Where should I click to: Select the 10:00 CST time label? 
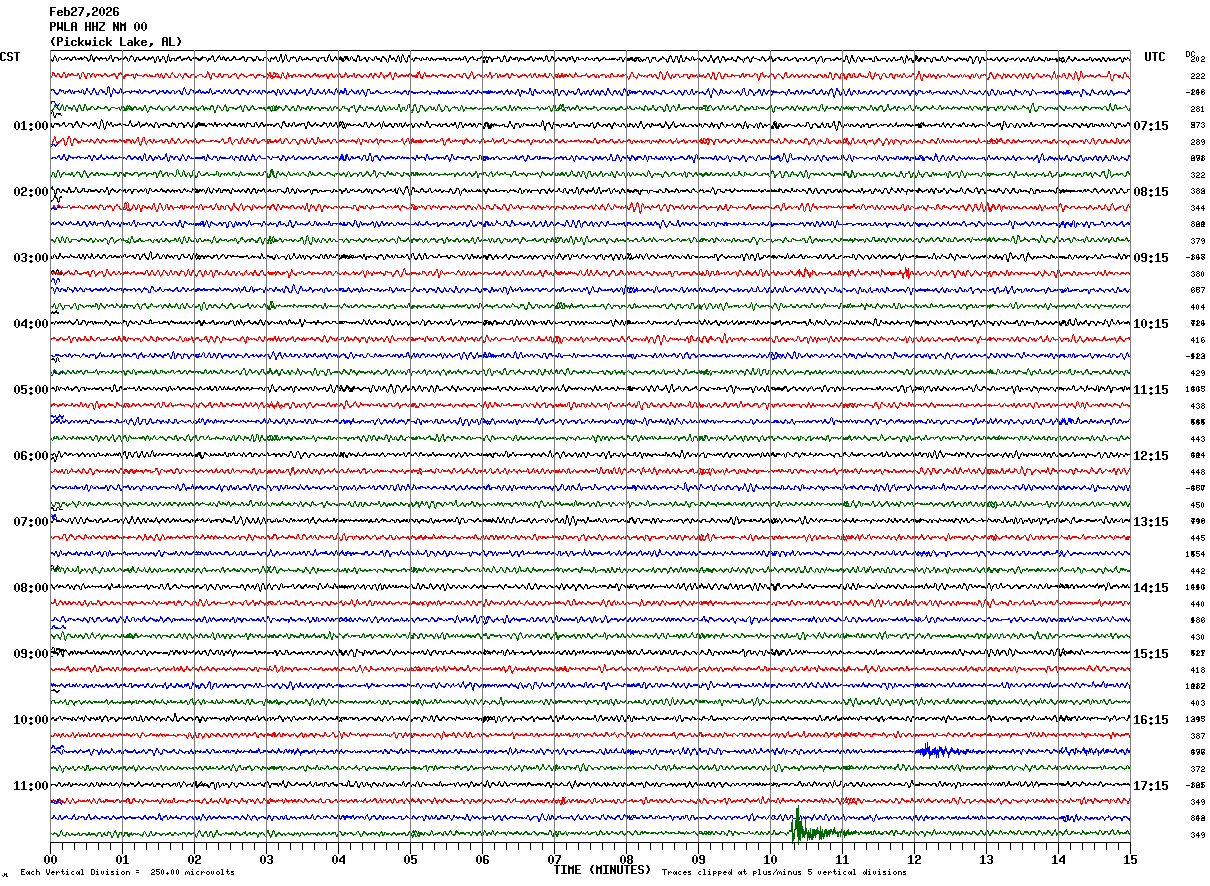click(x=31, y=720)
